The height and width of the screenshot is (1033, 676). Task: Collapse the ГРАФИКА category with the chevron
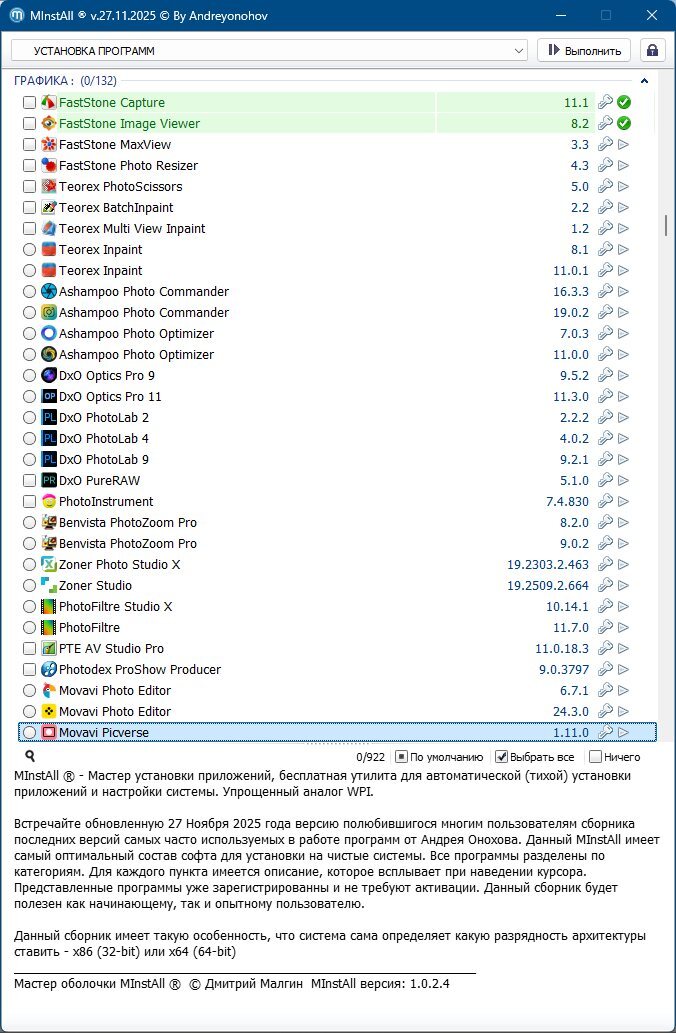point(645,81)
